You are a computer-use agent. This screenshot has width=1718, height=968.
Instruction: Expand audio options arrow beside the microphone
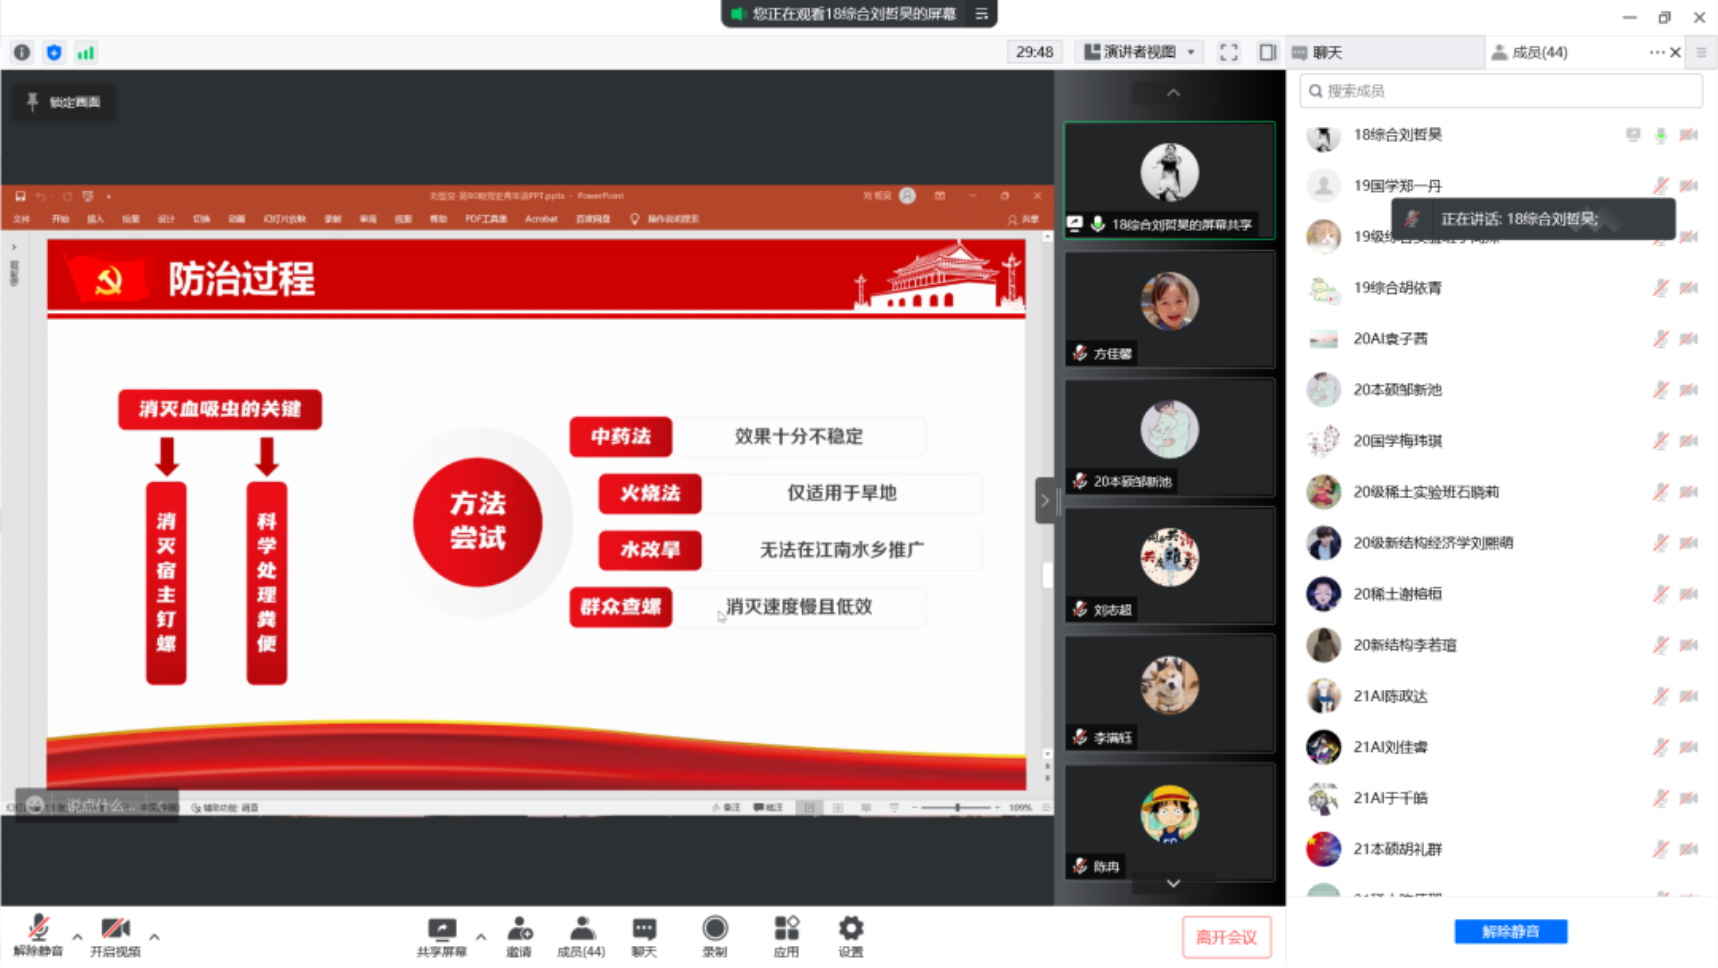tap(77, 937)
